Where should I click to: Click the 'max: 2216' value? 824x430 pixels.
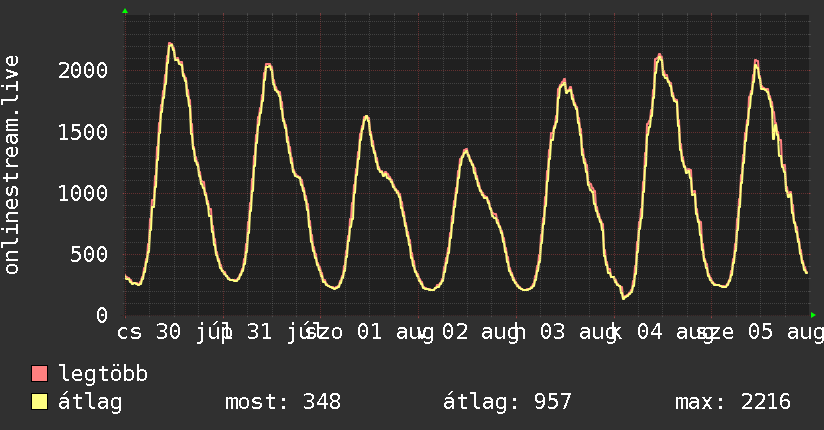[x=733, y=402]
